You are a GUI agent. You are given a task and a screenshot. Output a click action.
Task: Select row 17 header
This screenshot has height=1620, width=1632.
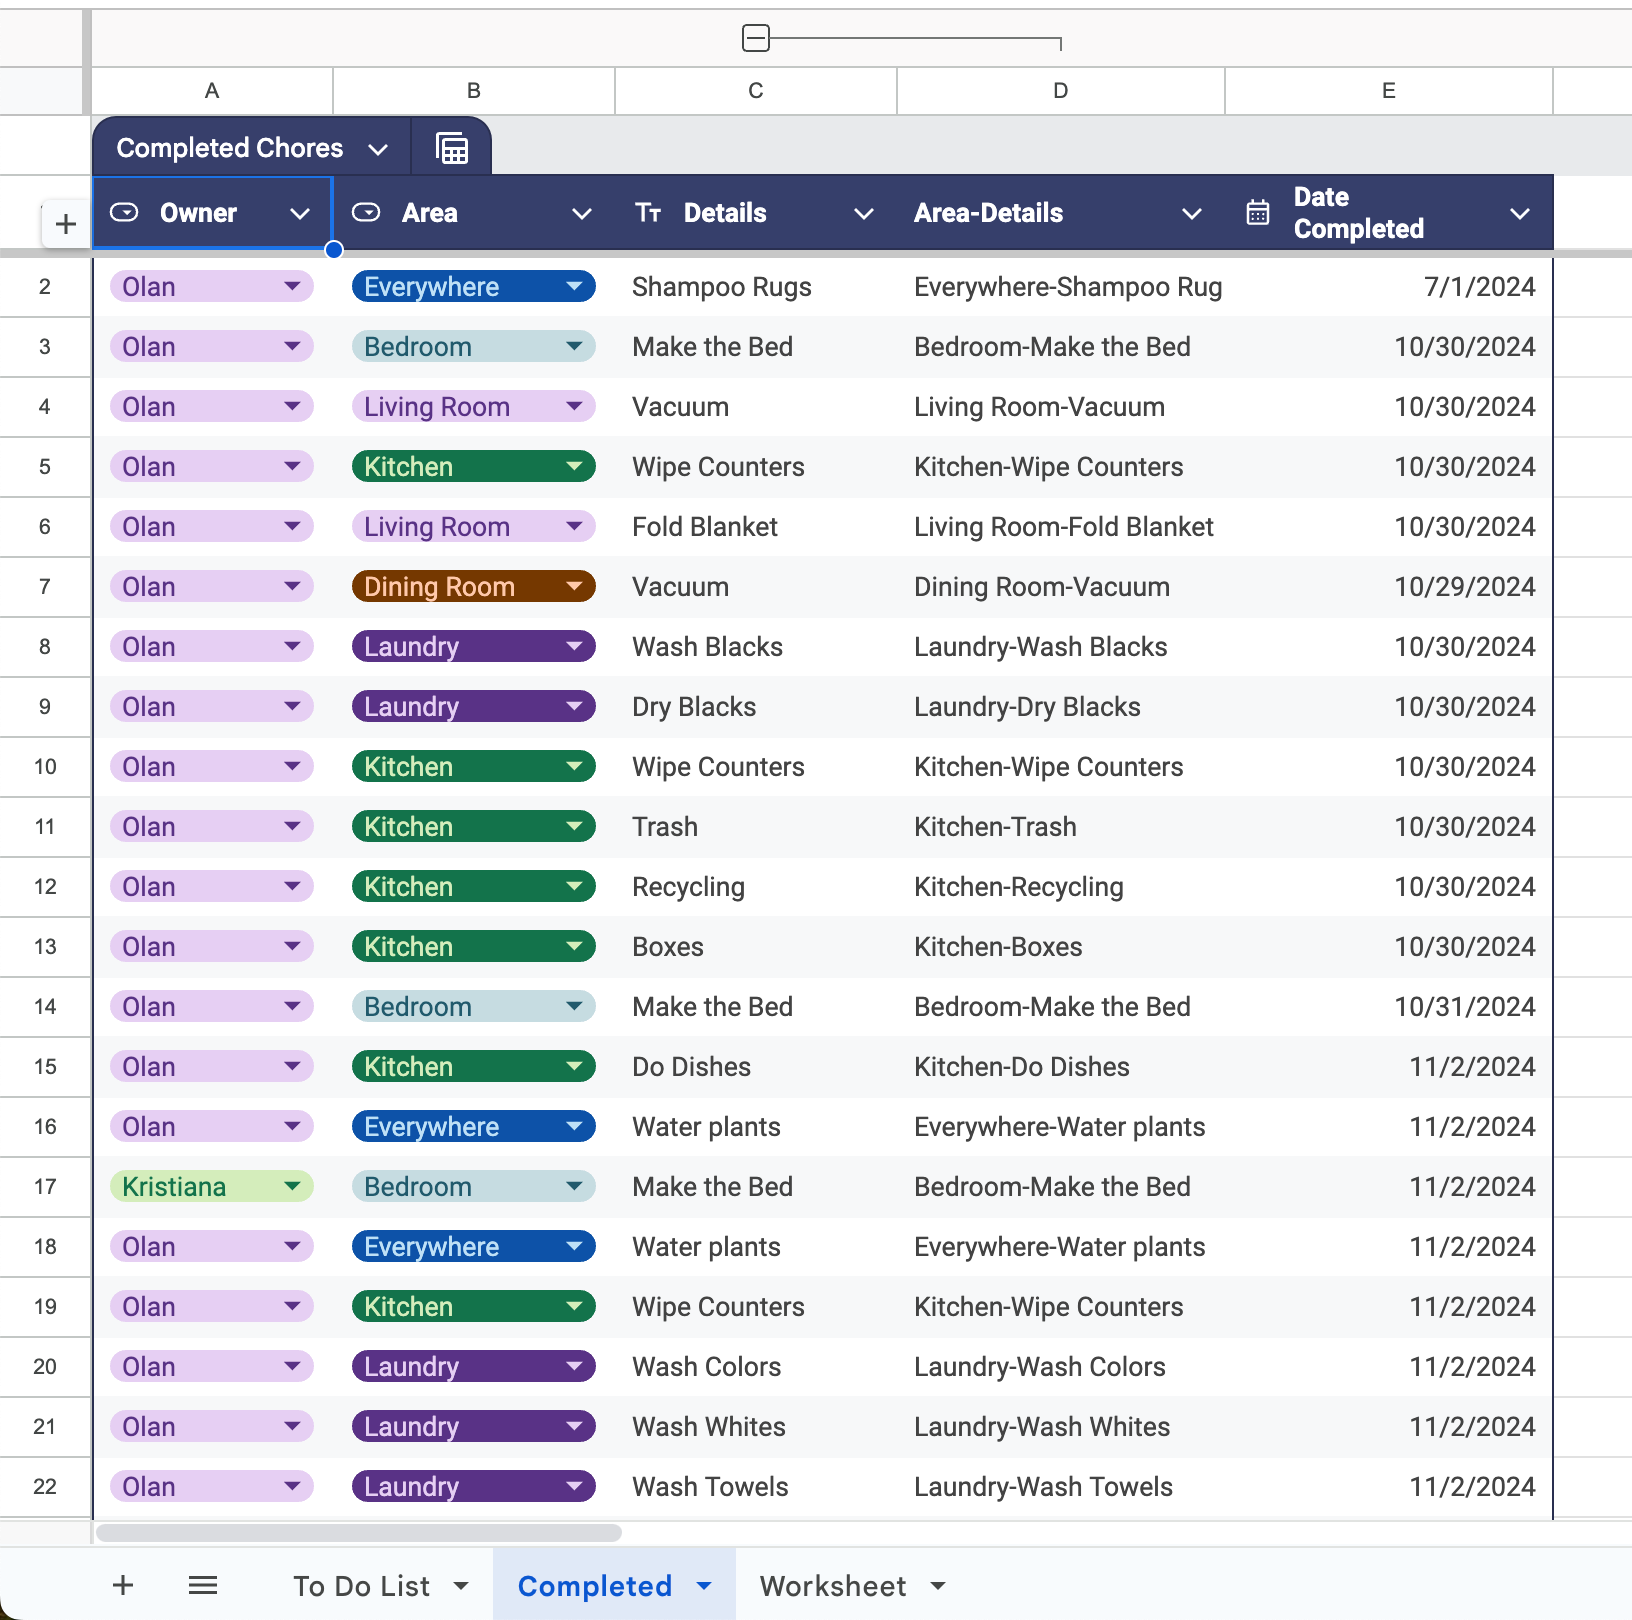pyautogui.click(x=45, y=1187)
